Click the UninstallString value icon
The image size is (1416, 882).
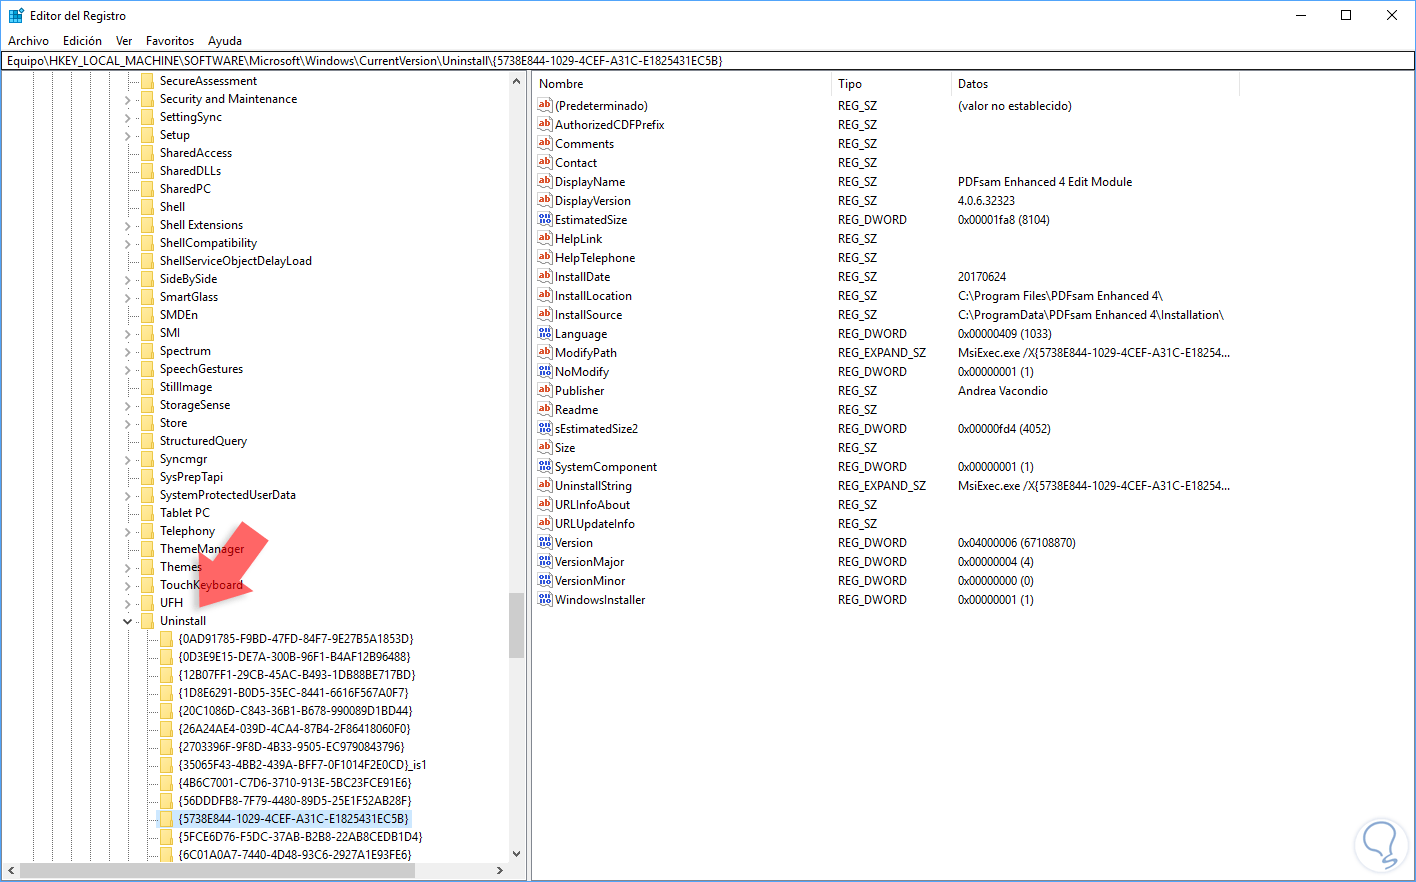545,485
